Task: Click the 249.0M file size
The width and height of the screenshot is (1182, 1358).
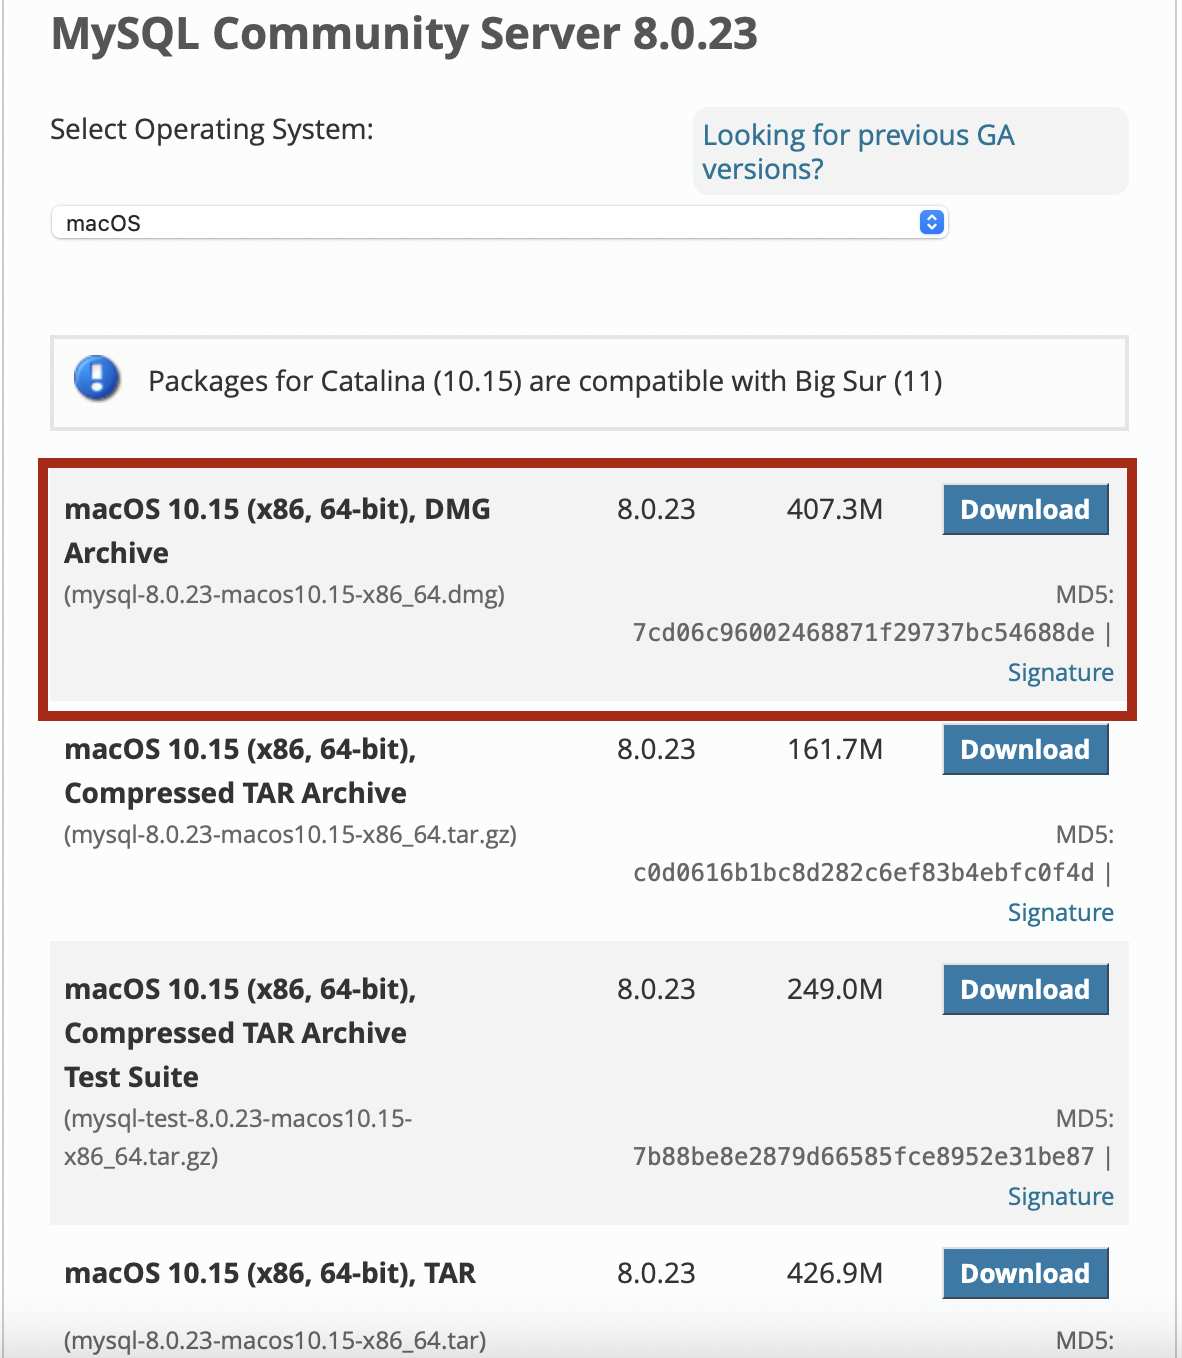Action: (835, 989)
